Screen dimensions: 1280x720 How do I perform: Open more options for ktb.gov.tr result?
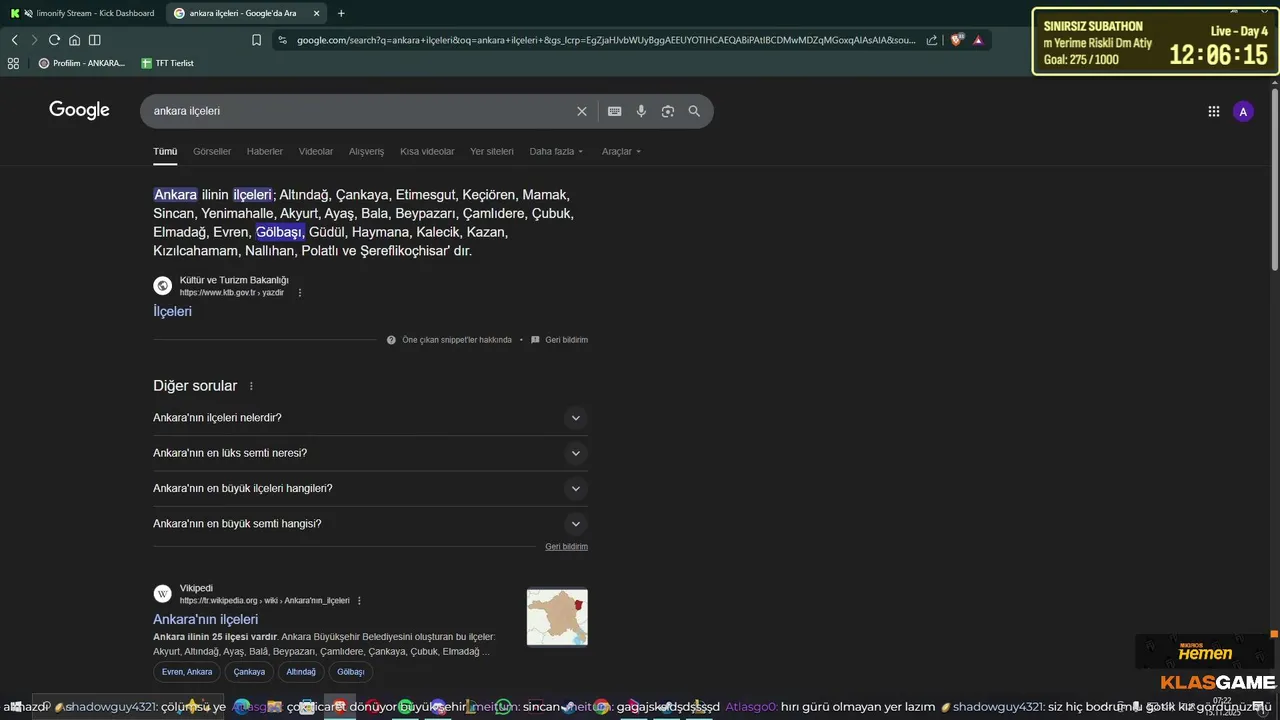tap(300, 293)
